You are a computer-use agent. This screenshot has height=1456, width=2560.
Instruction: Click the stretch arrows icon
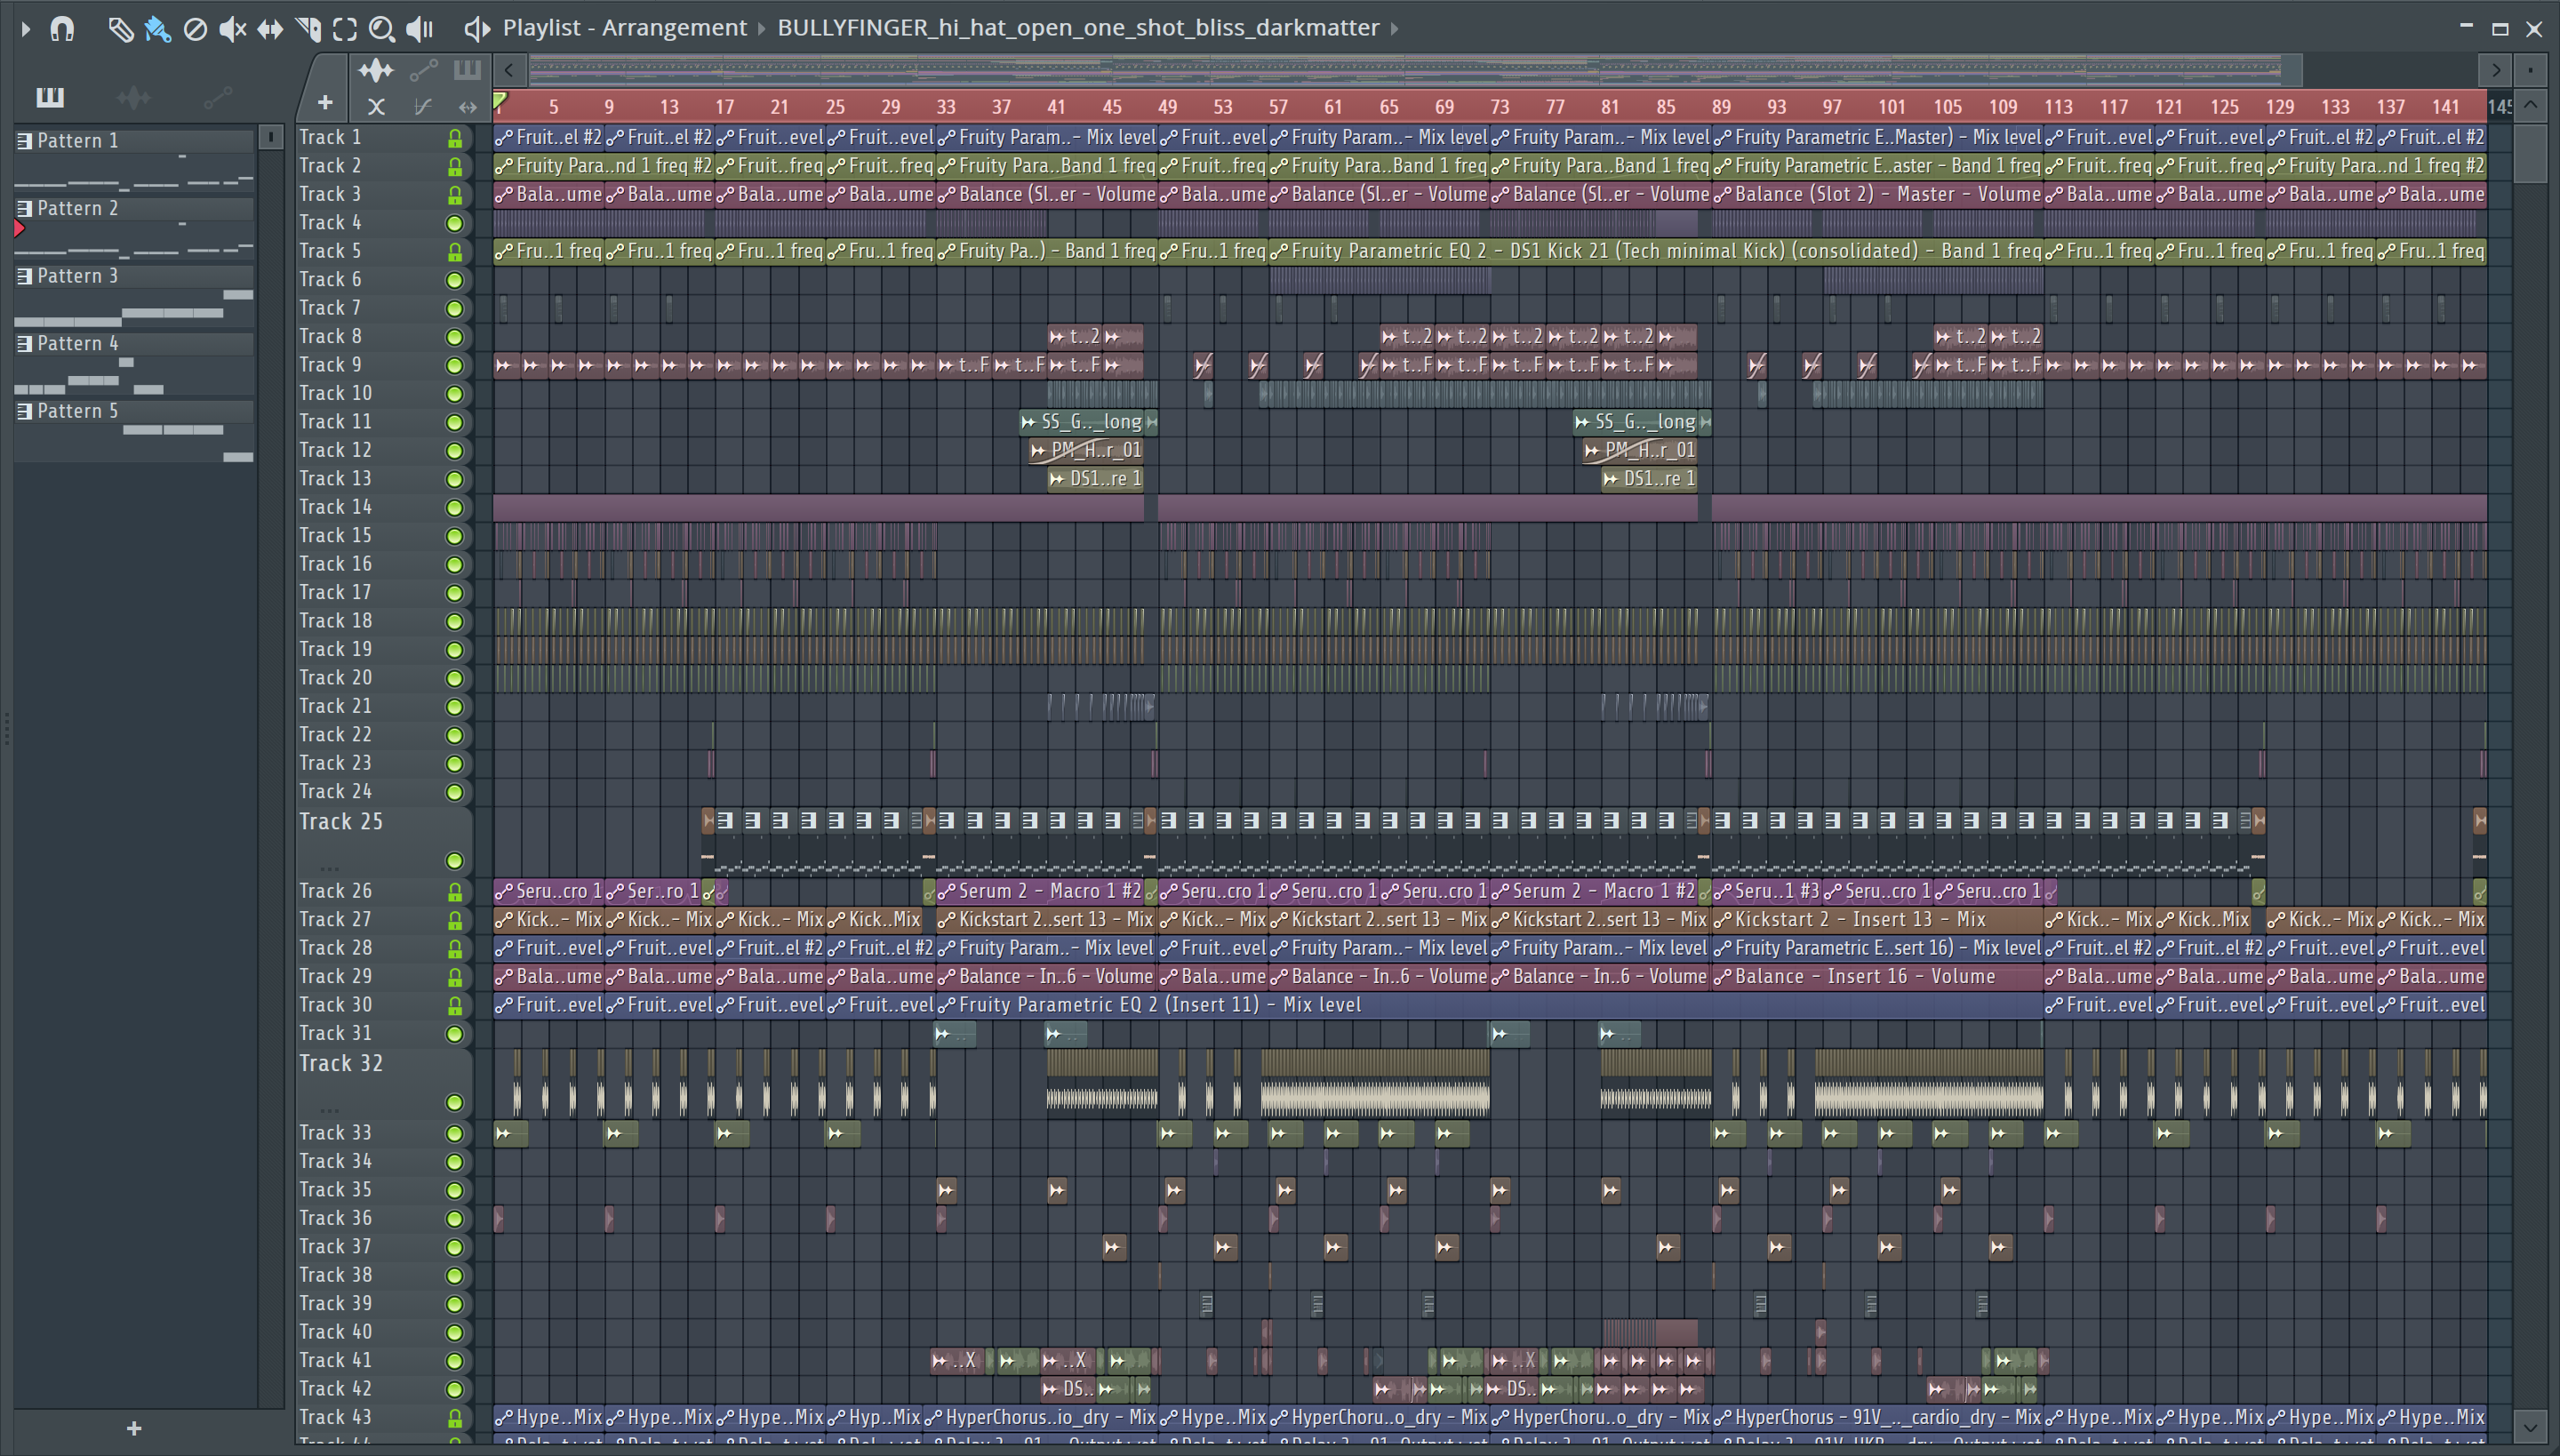pyautogui.click(x=467, y=106)
